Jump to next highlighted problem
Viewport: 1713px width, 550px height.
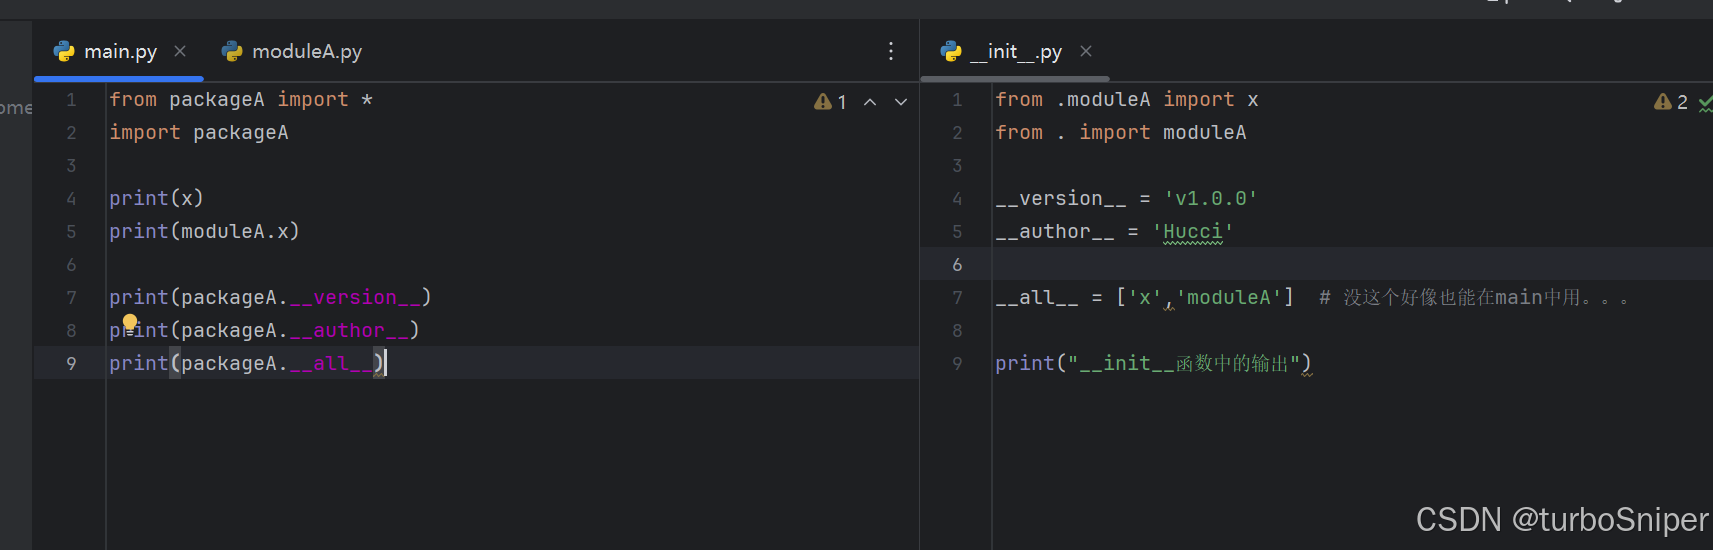click(901, 102)
